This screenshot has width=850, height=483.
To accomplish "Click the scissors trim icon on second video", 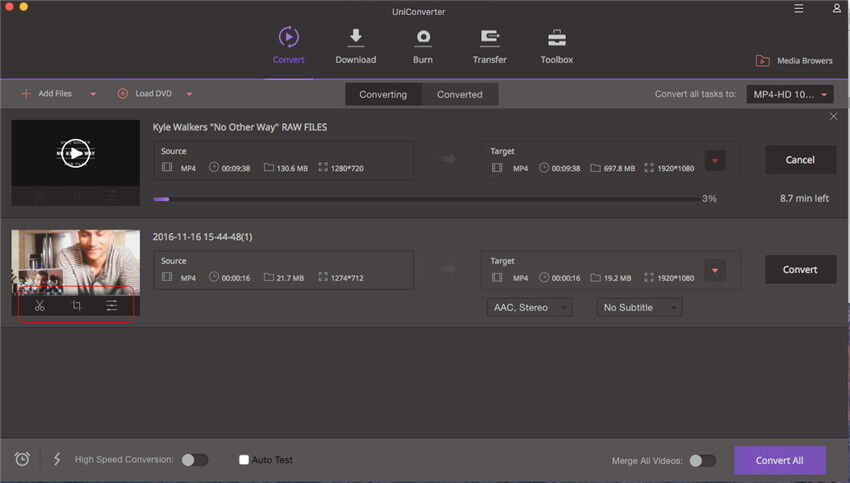I will pyautogui.click(x=40, y=306).
